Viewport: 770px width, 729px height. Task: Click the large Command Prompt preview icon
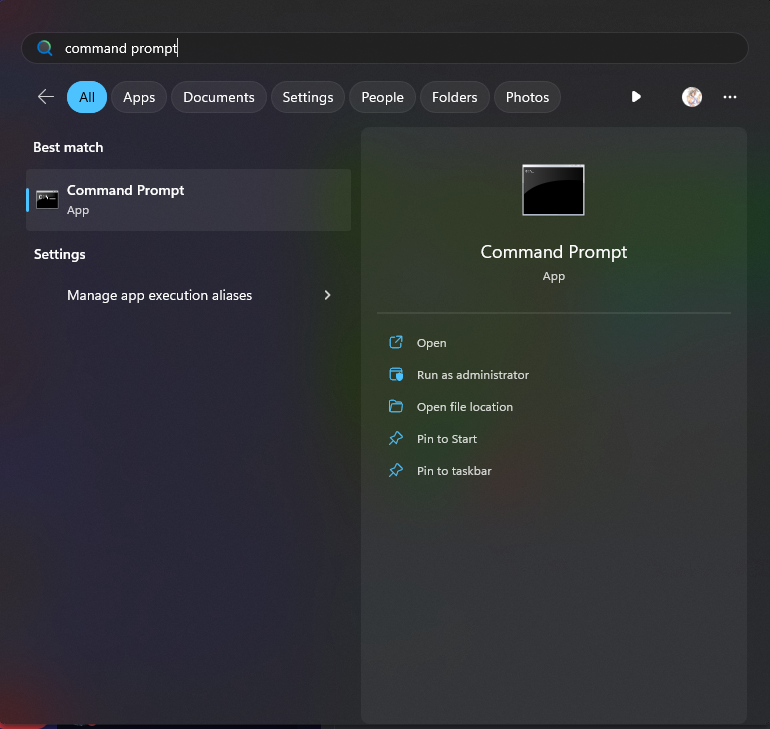(553, 190)
